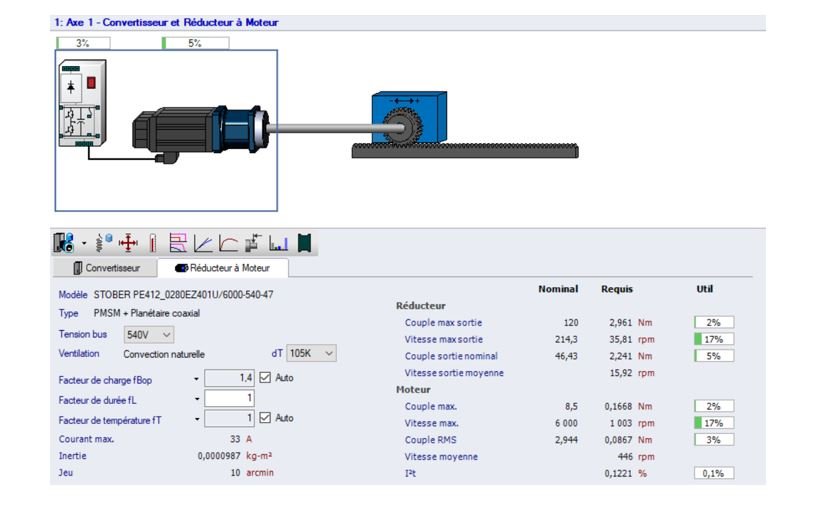This screenshot has height=516, width=839.
Task: Open the dT 105K dropdown
Action: (x=311, y=353)
